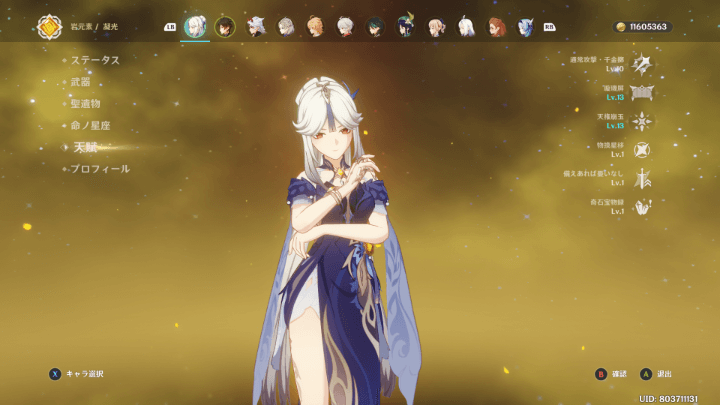Select the light-blue haired character portrait
Screen dimensions: 720x405
click(x=525, y=27)
